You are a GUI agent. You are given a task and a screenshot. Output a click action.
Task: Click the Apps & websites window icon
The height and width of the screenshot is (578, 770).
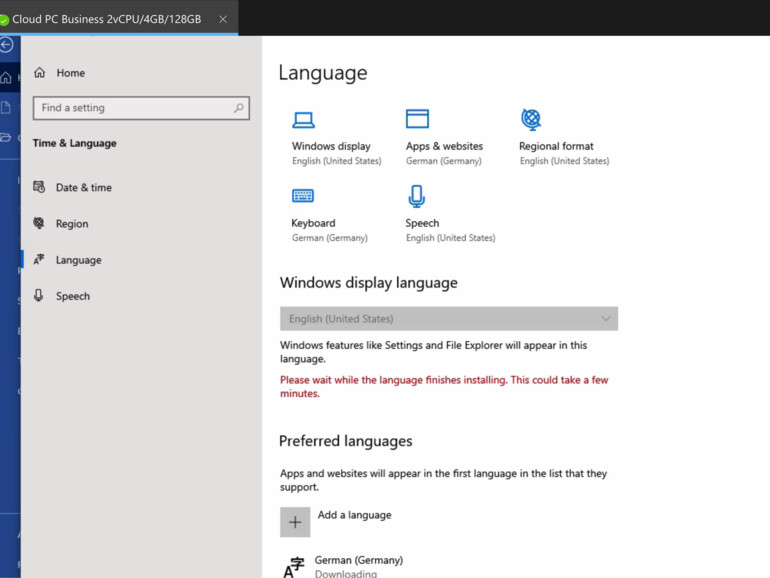(417, 119)
